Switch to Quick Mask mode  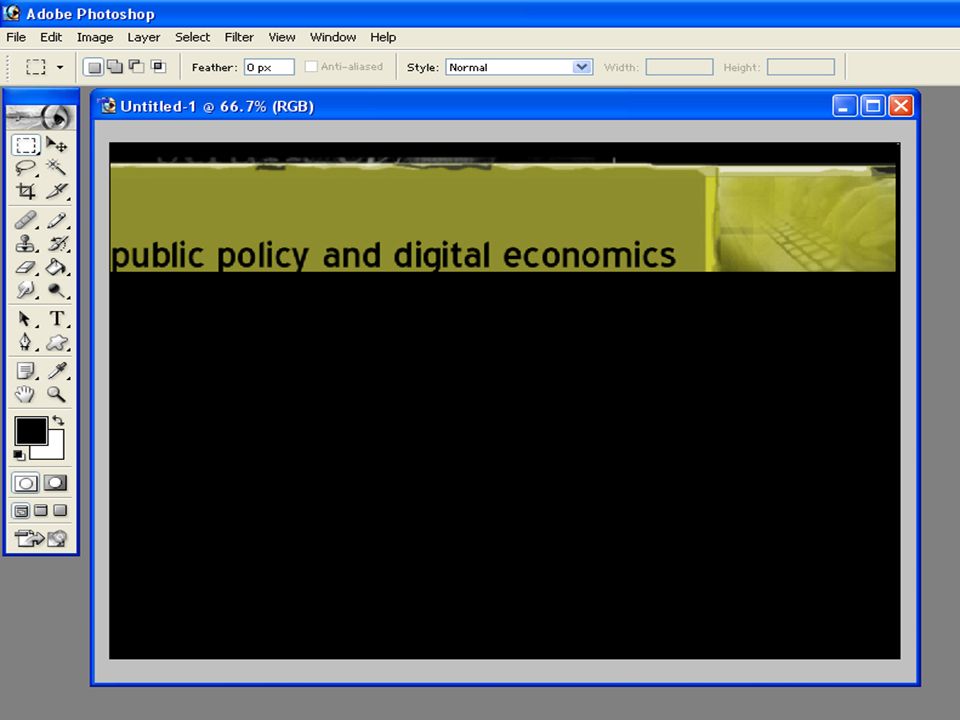pyautogui.click(x=55, y=483)
